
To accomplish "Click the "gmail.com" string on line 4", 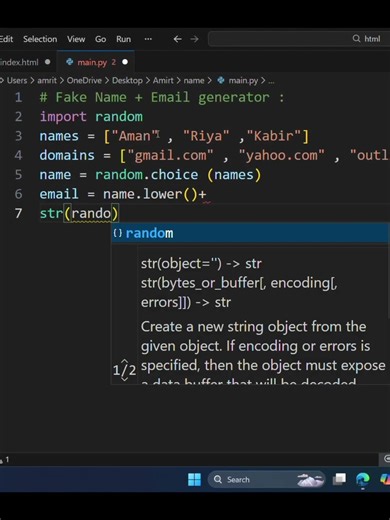I will coord(170,155).
